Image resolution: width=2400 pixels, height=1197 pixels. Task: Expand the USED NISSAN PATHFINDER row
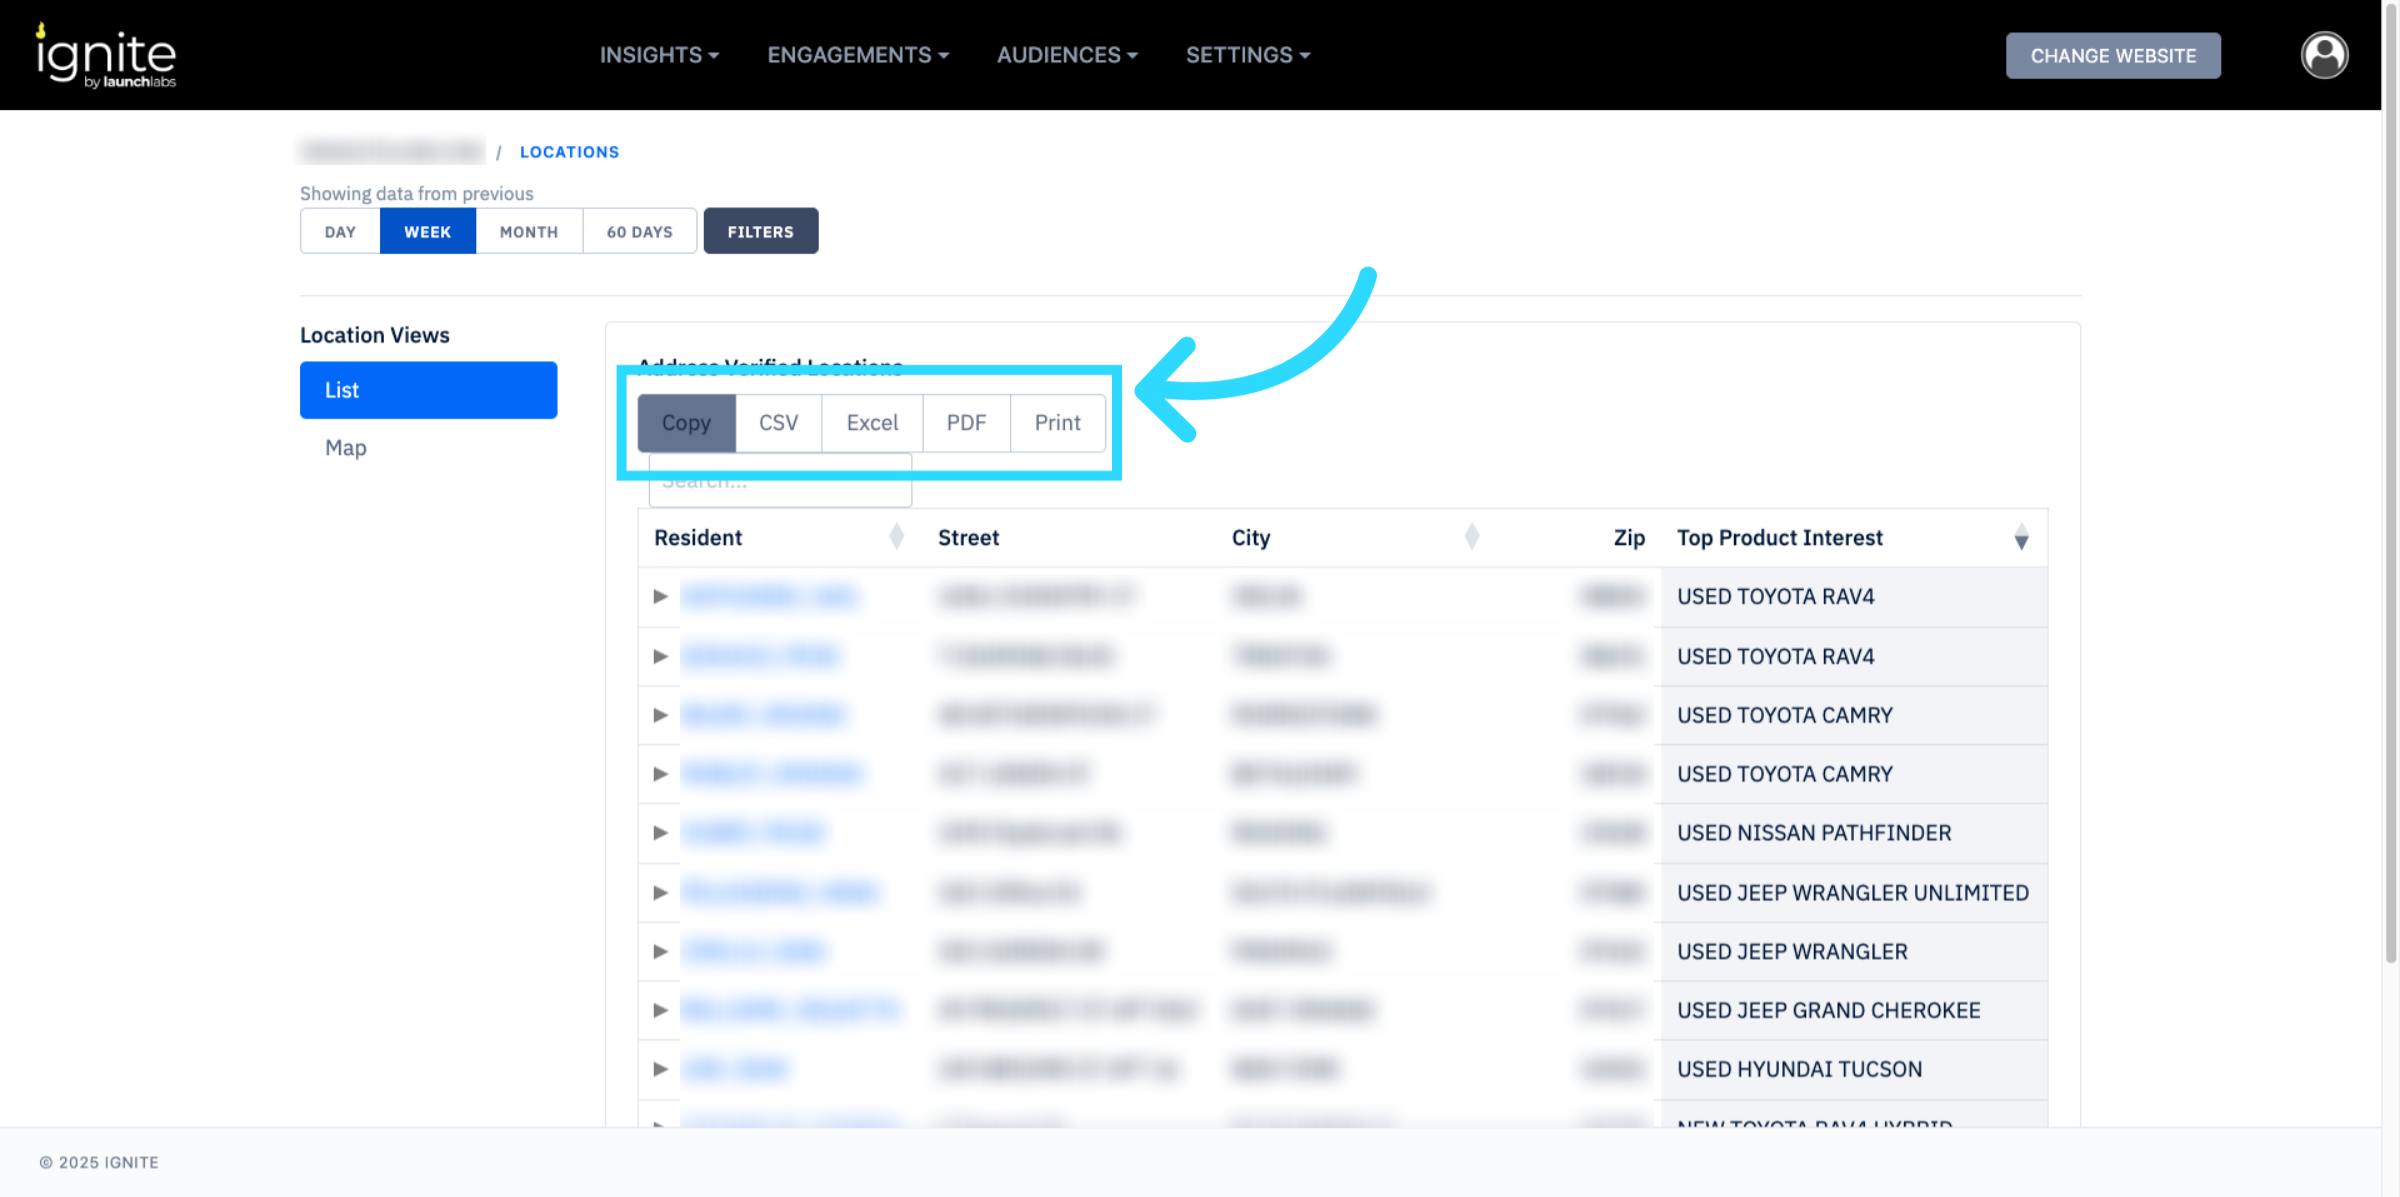tap(660, 832)
